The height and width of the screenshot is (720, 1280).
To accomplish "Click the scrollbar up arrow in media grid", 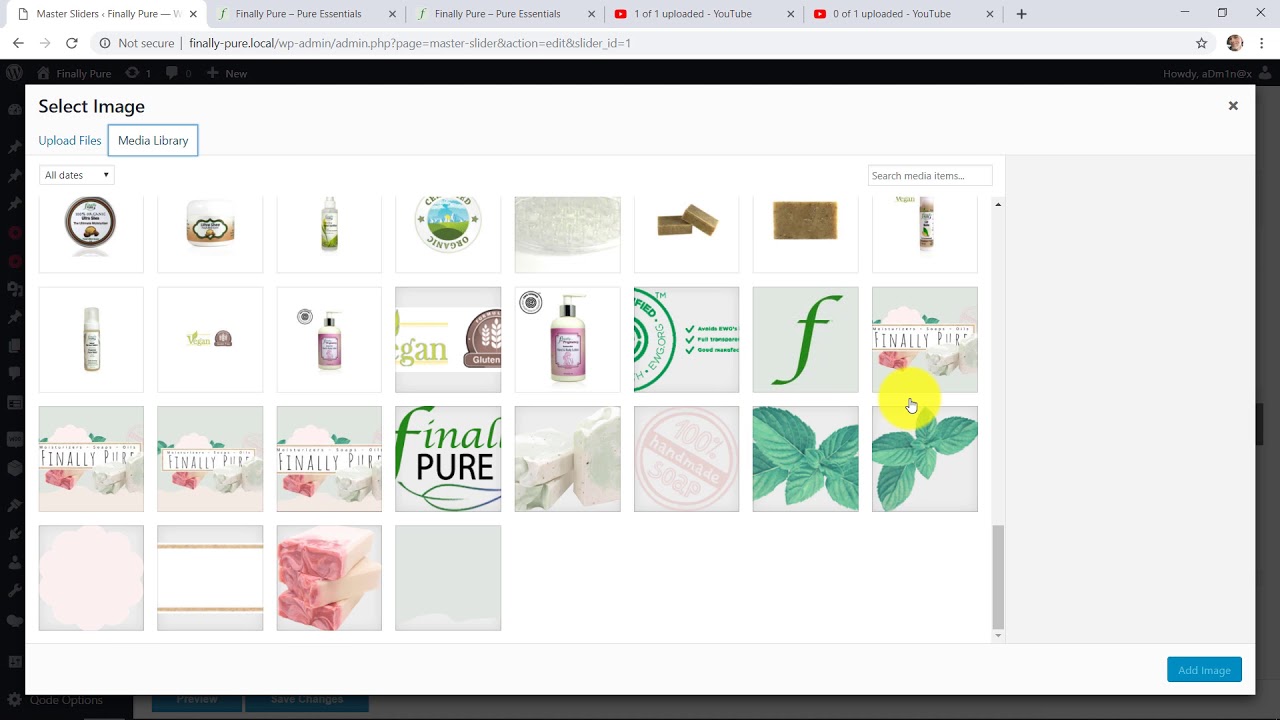I will (997, 204).
